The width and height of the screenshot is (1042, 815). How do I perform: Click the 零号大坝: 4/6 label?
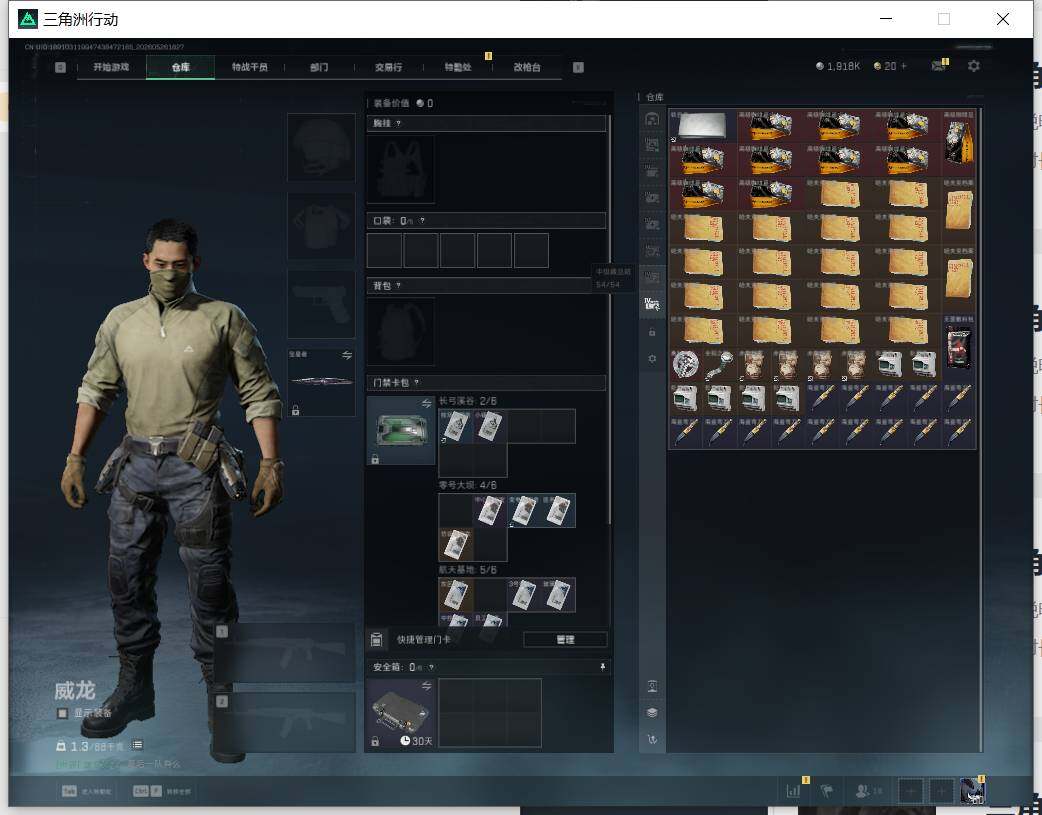(x=467, y=485)
